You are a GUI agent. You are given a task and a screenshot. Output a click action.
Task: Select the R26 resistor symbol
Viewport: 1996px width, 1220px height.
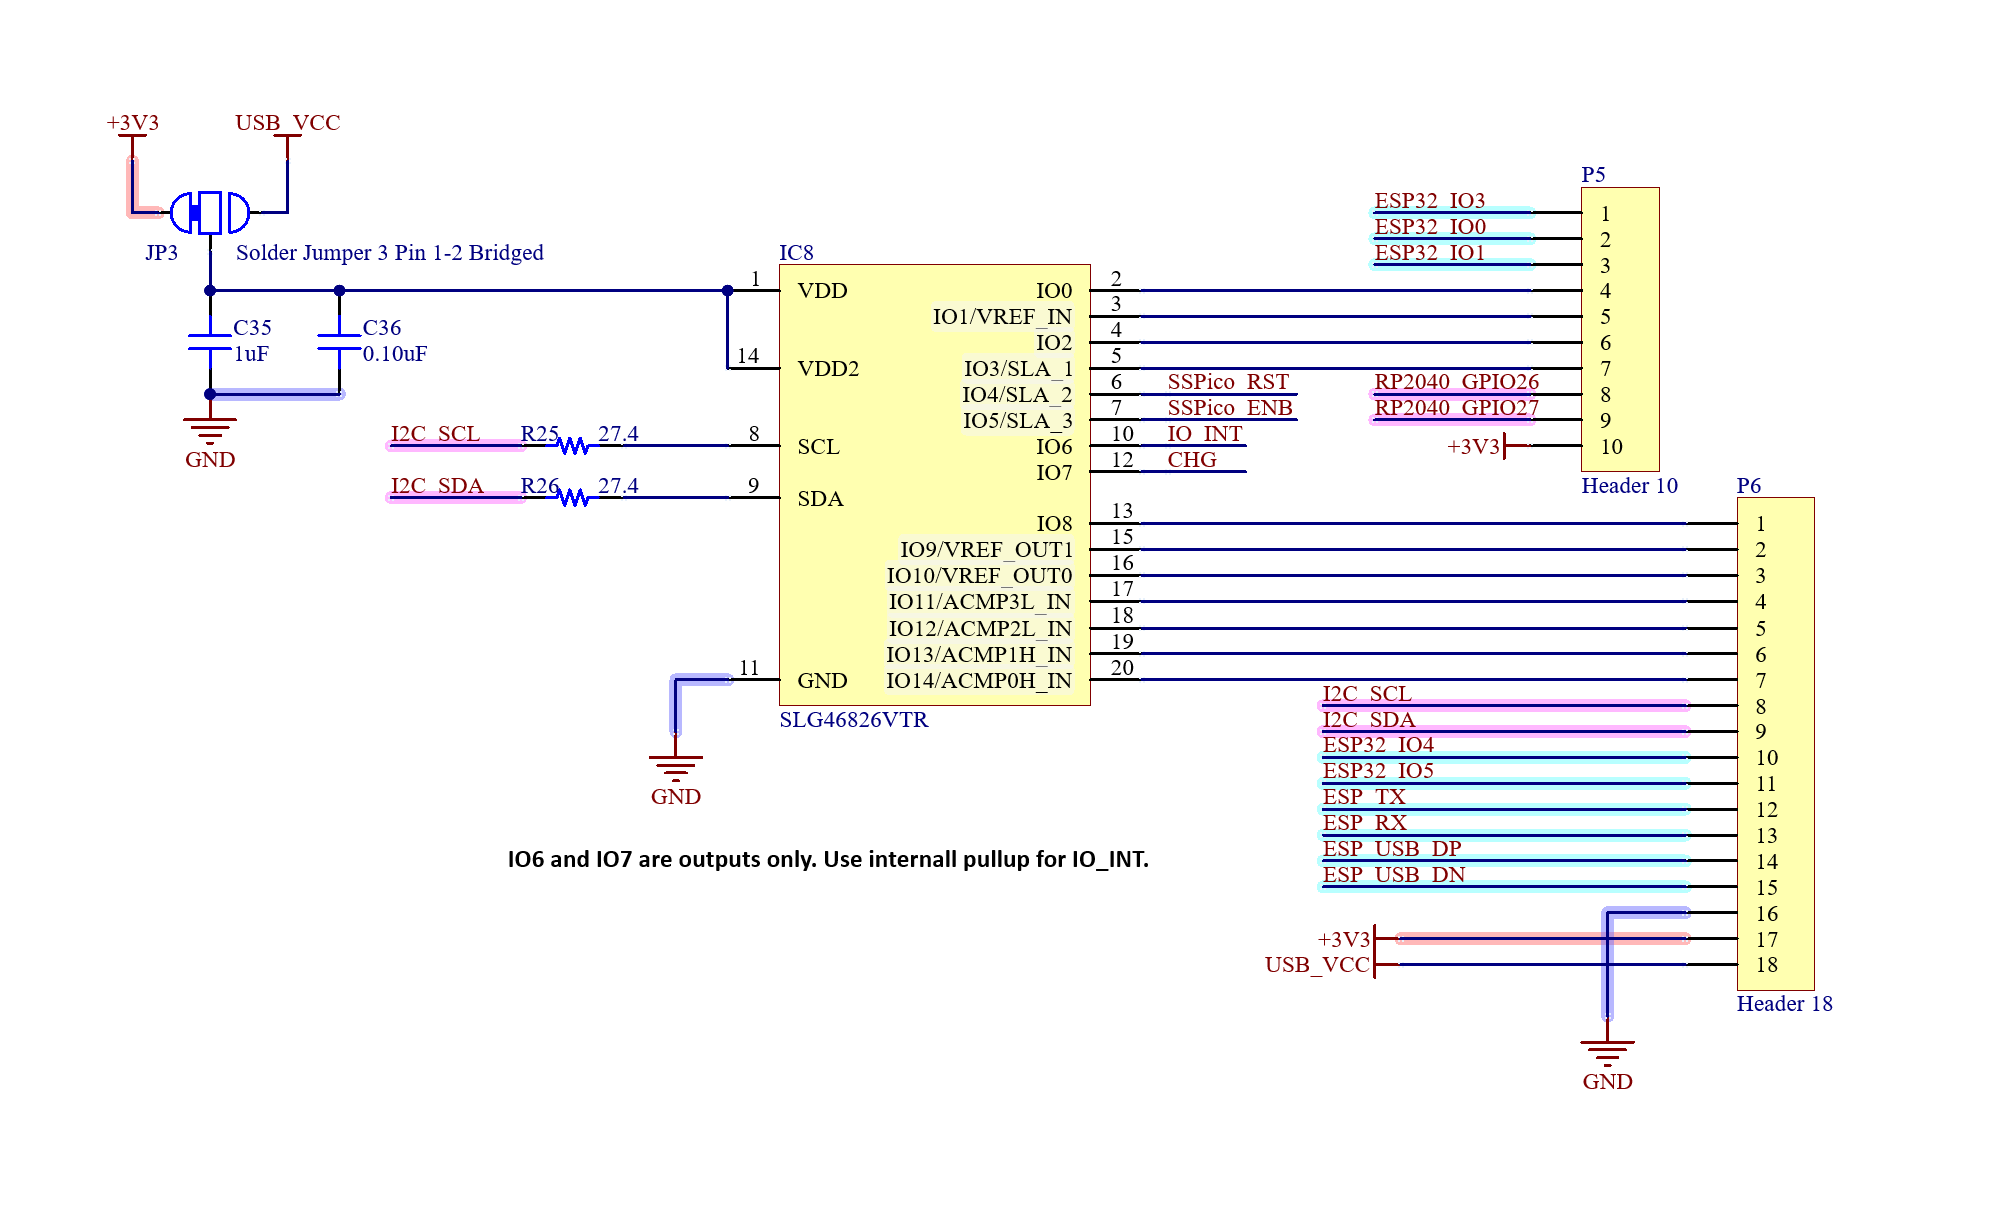(x=573, y=497)
